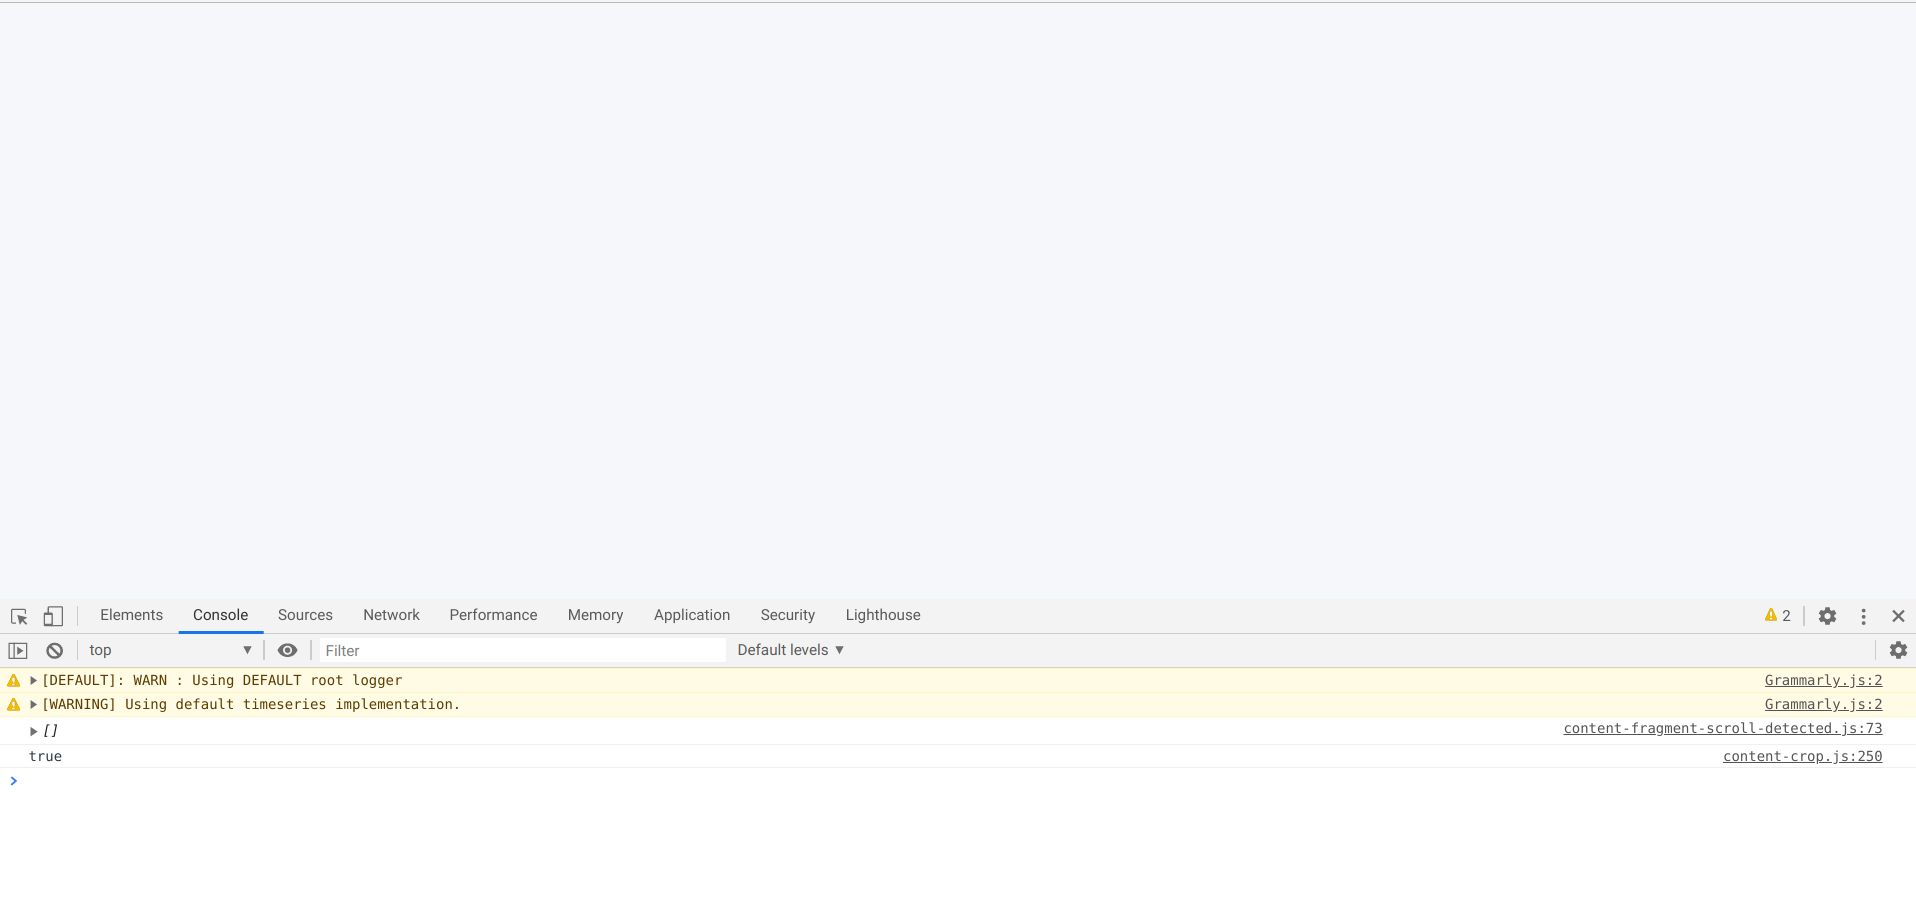Select the 'true' log output text
1916x920 pixels.
click(45, 757)
